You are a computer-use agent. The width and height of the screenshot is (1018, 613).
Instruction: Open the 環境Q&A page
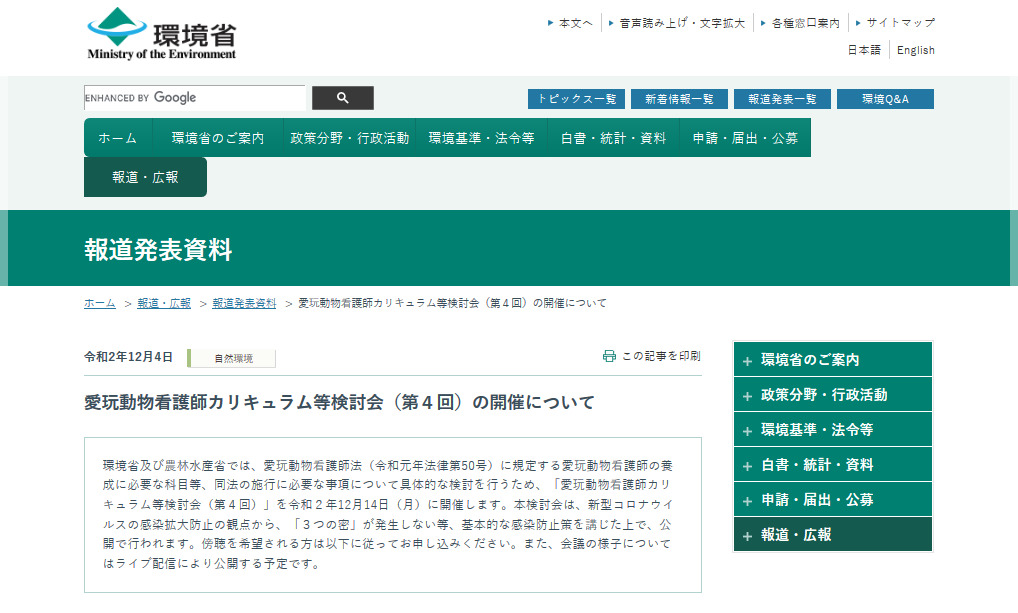[x=884, y=98]
